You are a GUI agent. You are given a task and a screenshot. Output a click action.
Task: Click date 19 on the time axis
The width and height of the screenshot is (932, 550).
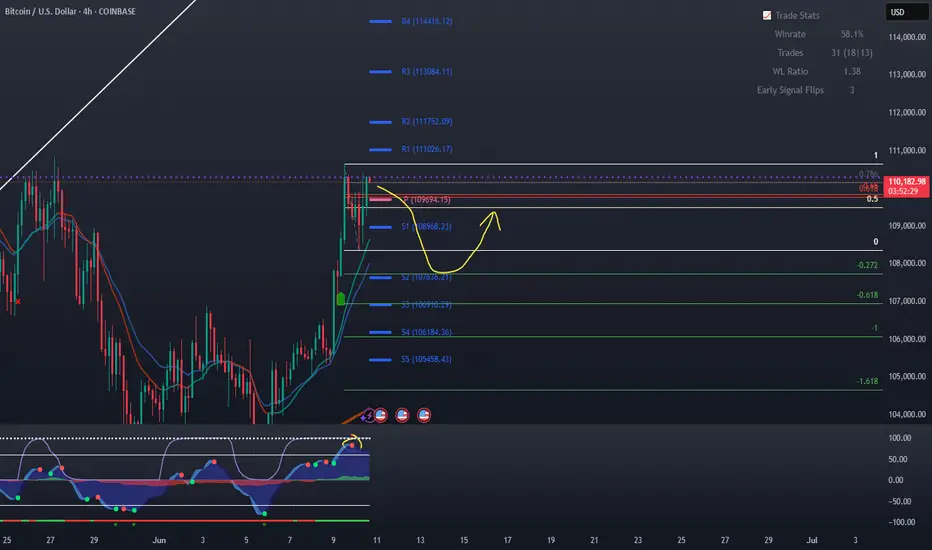(551, 540)
